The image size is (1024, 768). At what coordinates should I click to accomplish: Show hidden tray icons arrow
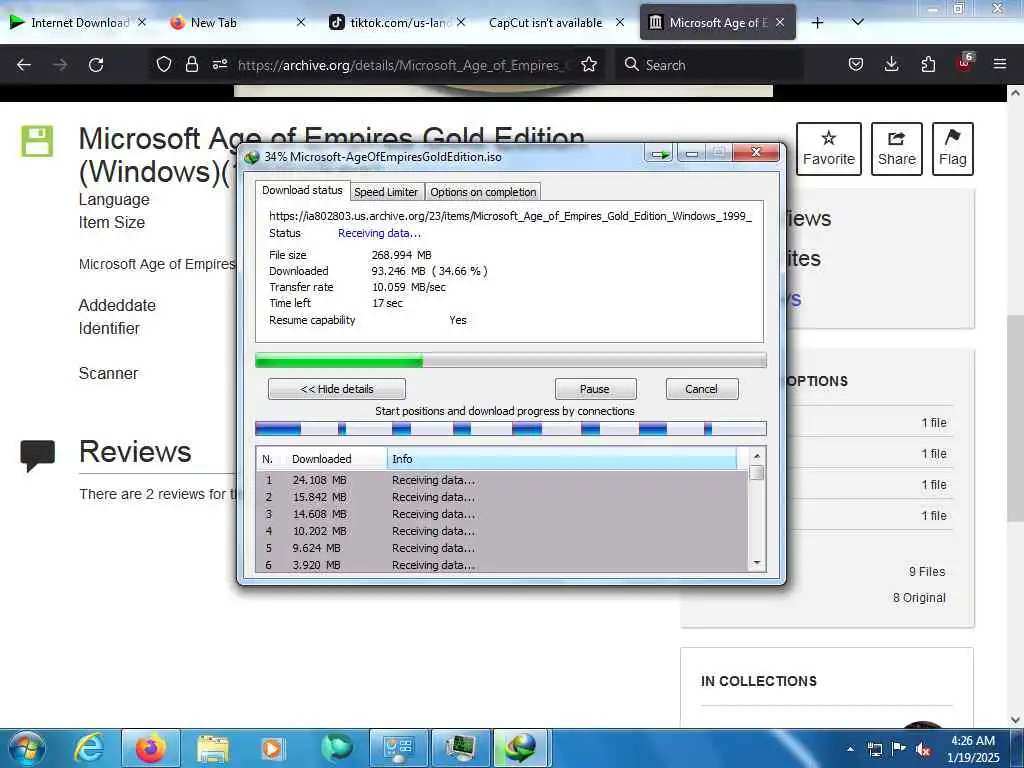(x=850, y=749)
